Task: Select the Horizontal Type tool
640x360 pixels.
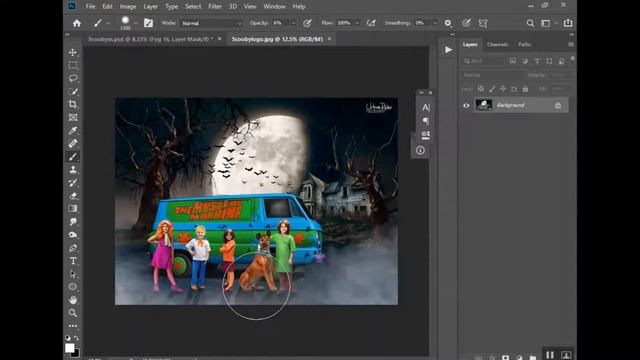Action: click(73, 261)
